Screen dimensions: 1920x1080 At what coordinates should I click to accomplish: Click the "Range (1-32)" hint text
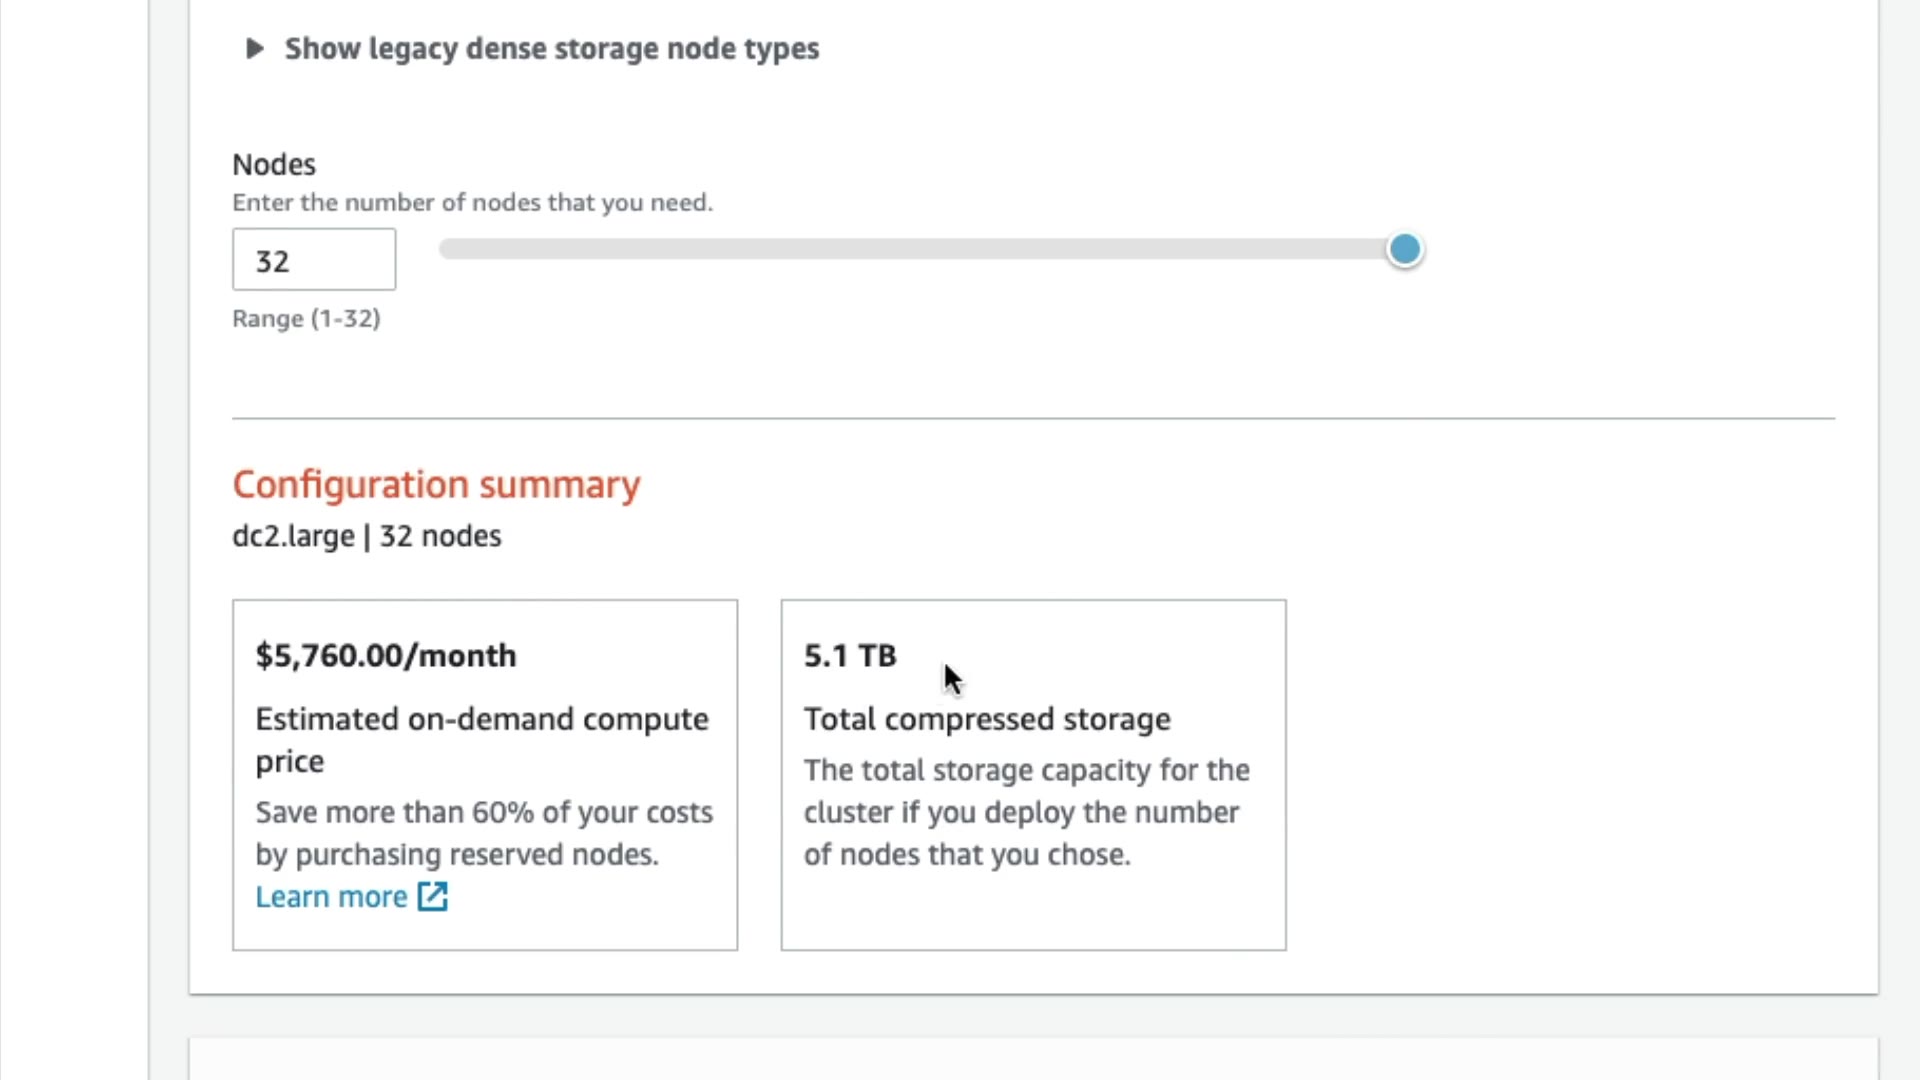tap(306, 318)
